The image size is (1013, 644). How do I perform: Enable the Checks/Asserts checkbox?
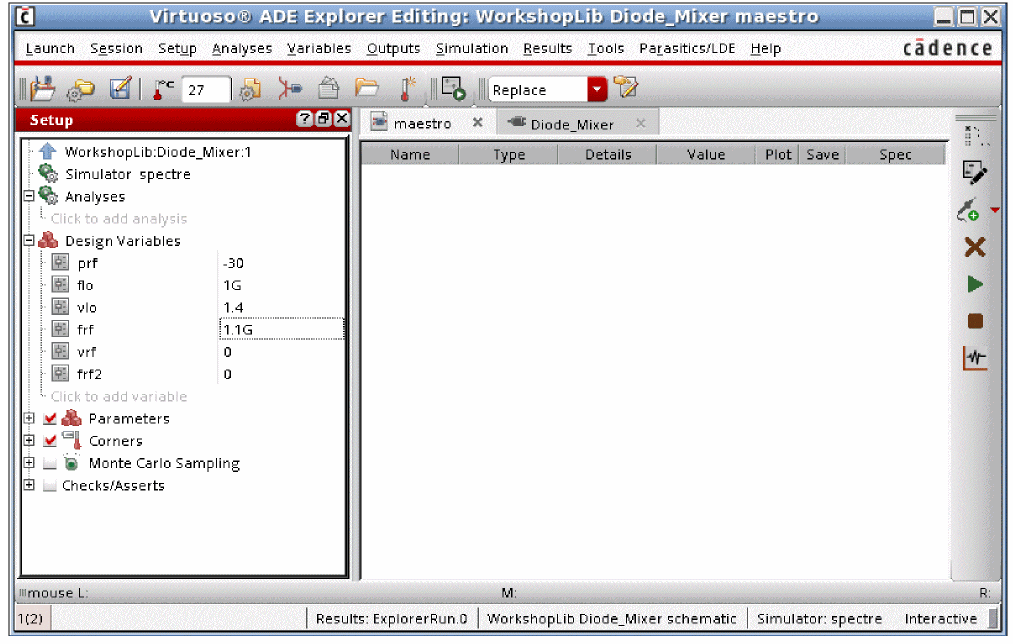(50, 486)
